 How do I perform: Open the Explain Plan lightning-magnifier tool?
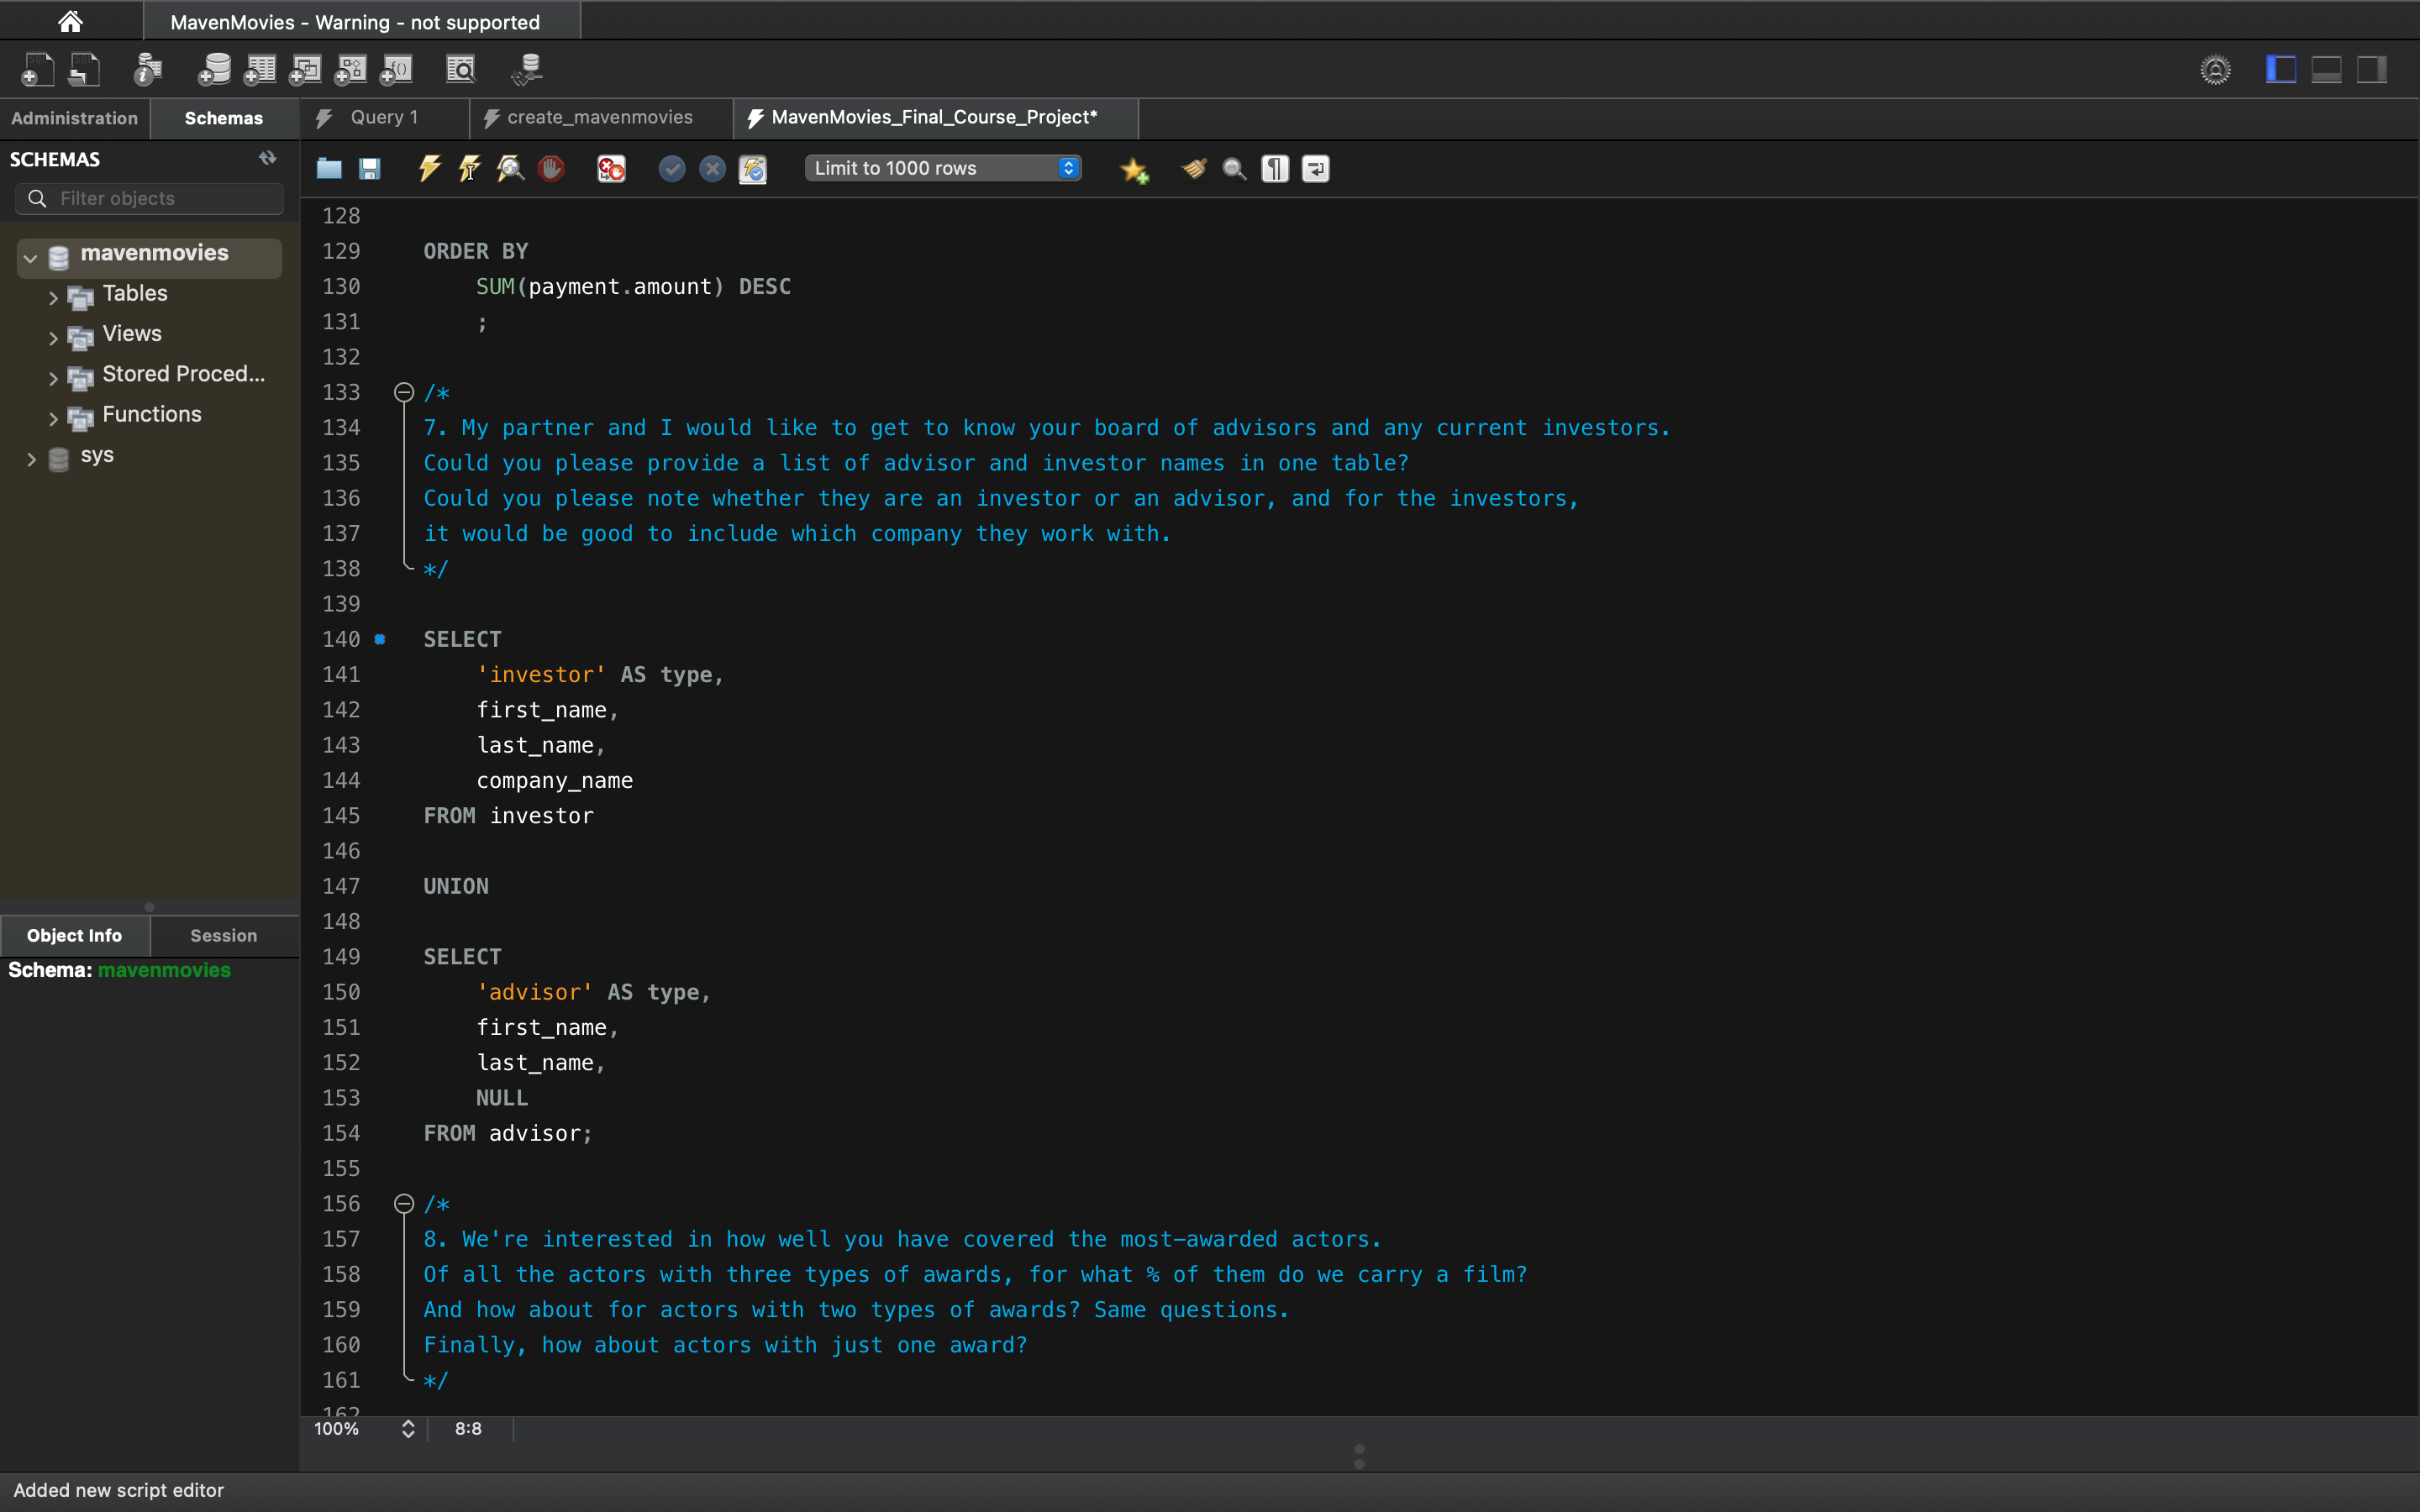pyautogui.click(x=510, y=168)
